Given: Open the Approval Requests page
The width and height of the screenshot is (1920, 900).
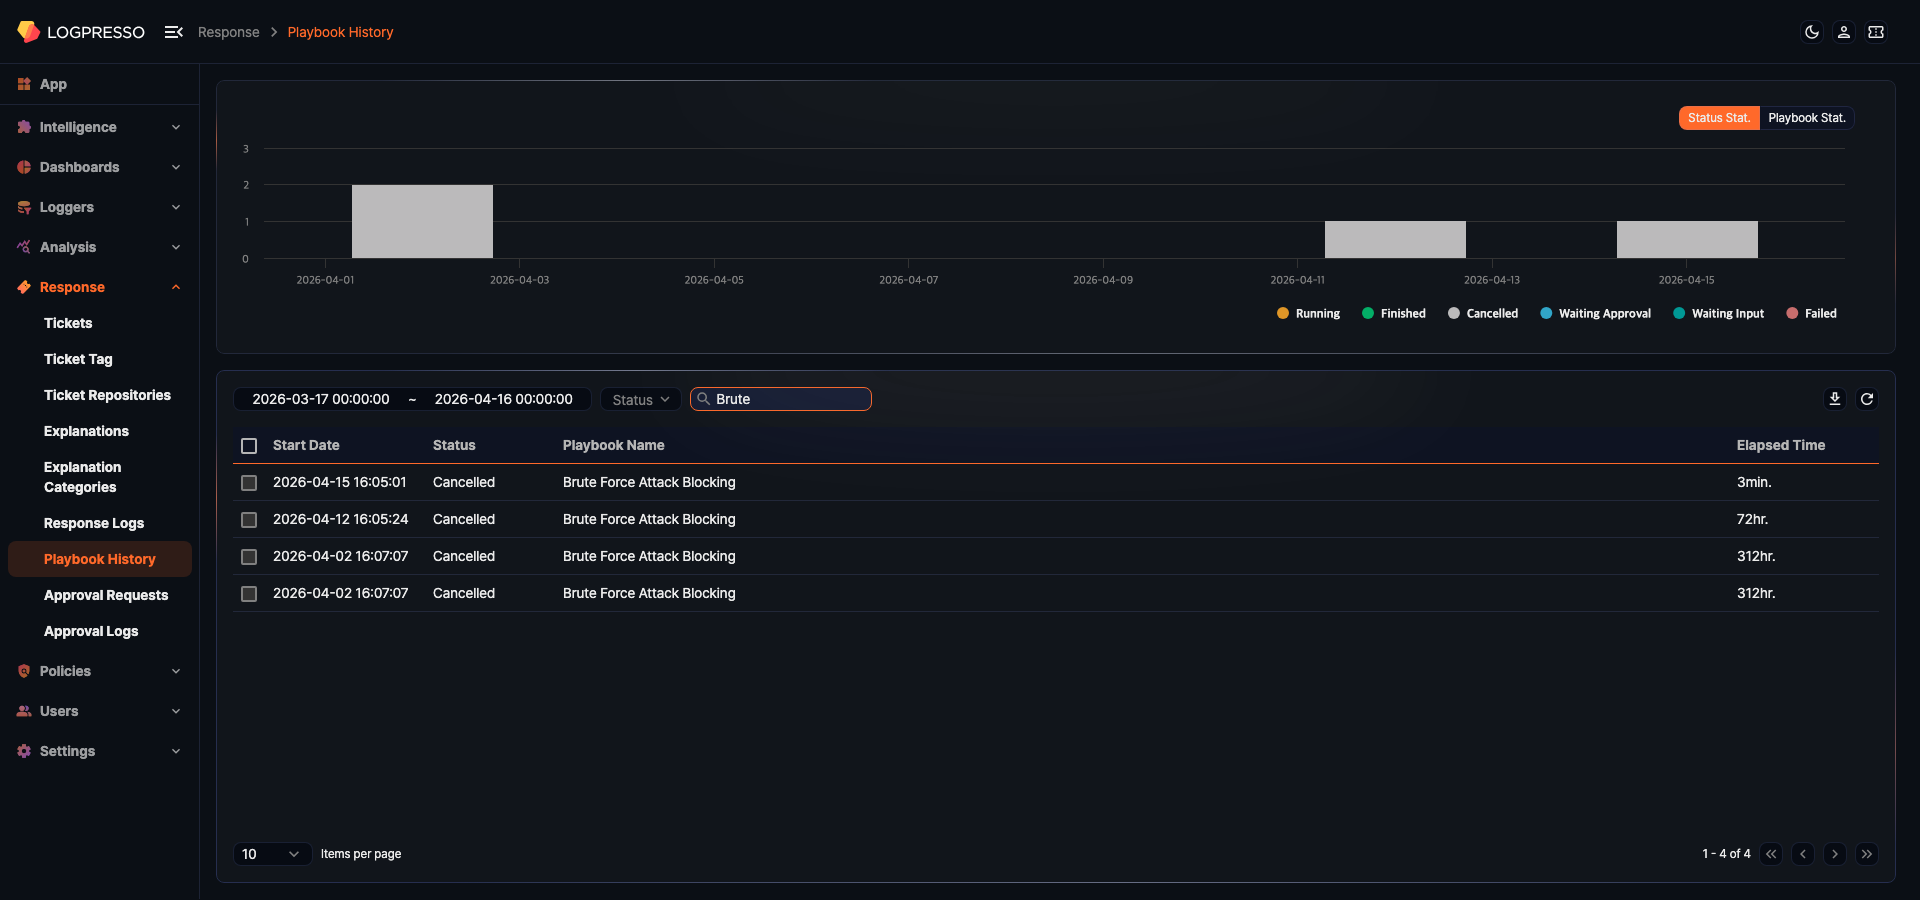Looking at the screenshot, I should (106, 595).
